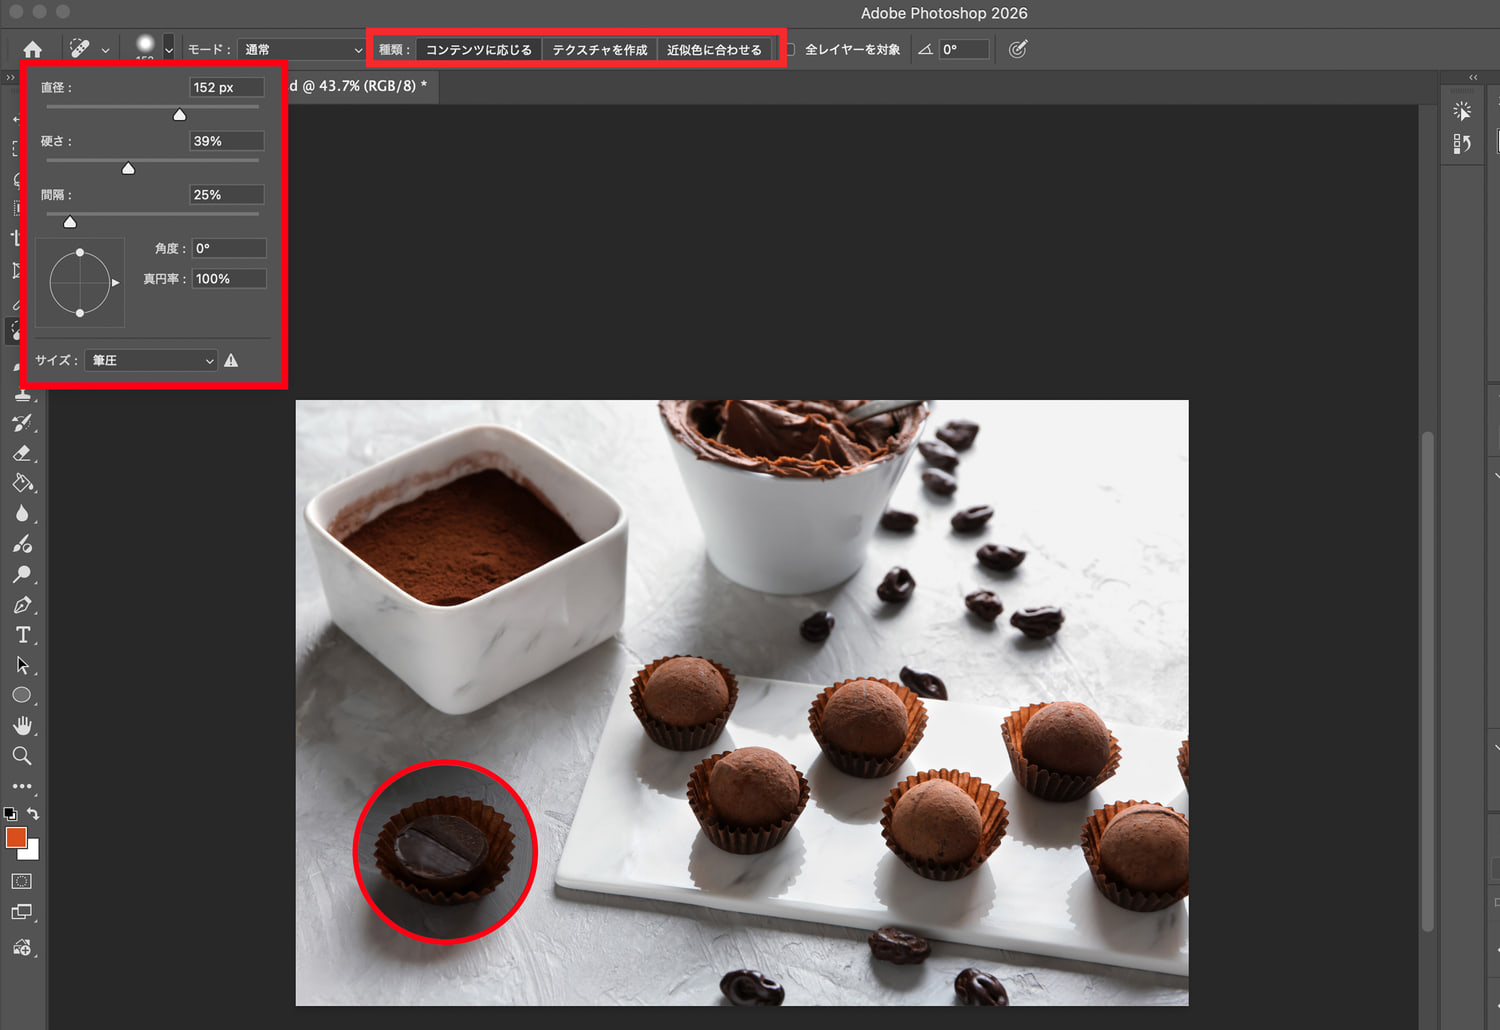Image resolution: width=1500 pixels, height=1030 pixels.
Task: Click the vertical canvas scrollbar
Action: (1428, 680)
